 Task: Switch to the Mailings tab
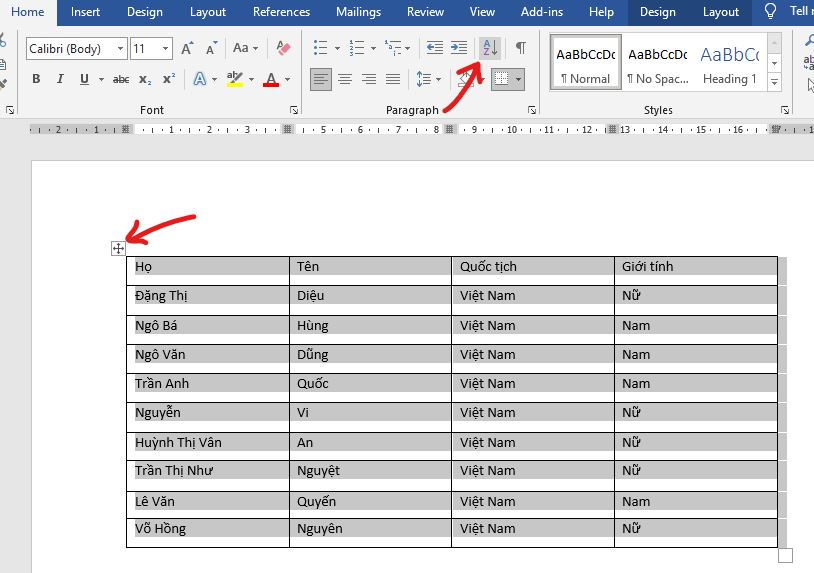click(358, 12)
